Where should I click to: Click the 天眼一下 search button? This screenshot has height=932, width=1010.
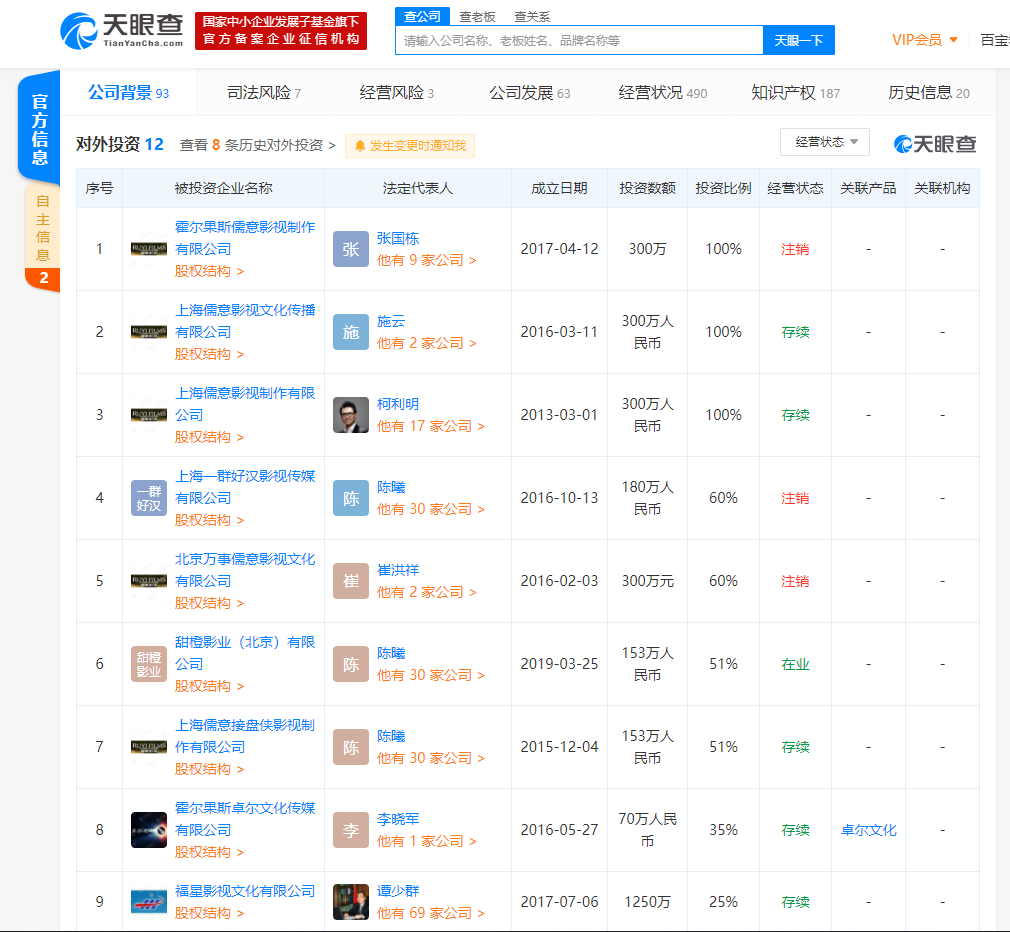798,40
